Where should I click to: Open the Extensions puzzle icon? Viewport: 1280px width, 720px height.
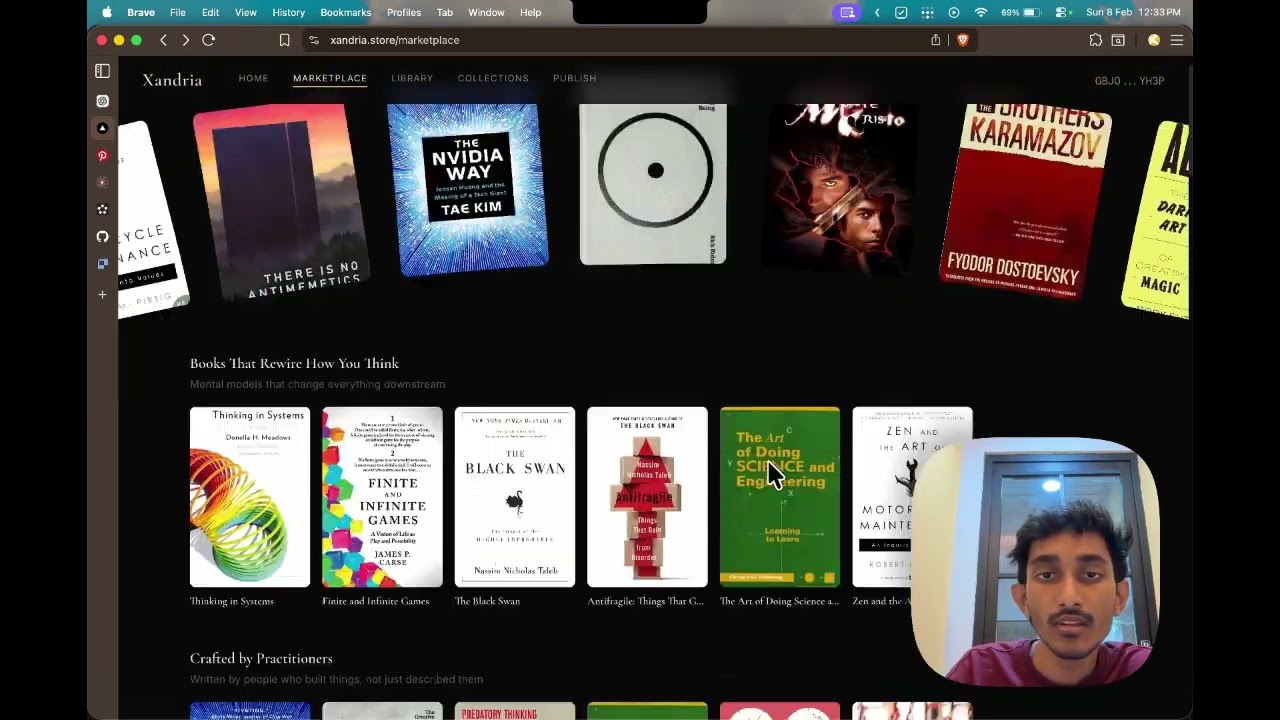[x=1095, y=40]
